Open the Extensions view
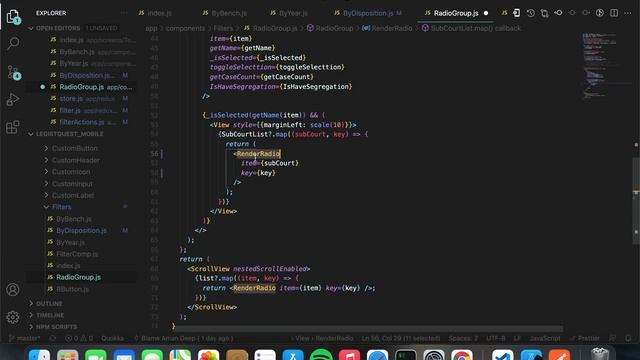Viewport: 640px width, 360px height. point(13,127)
